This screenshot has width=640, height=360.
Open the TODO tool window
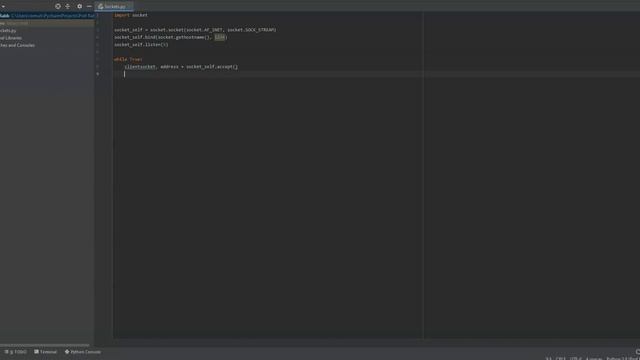[x=16, y=352]
